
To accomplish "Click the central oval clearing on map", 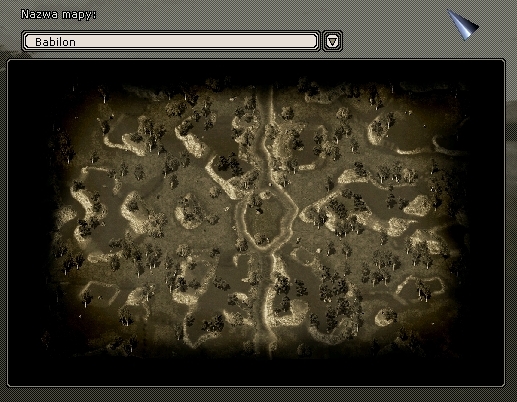I will pyautogui.click(x=264, y=219).
